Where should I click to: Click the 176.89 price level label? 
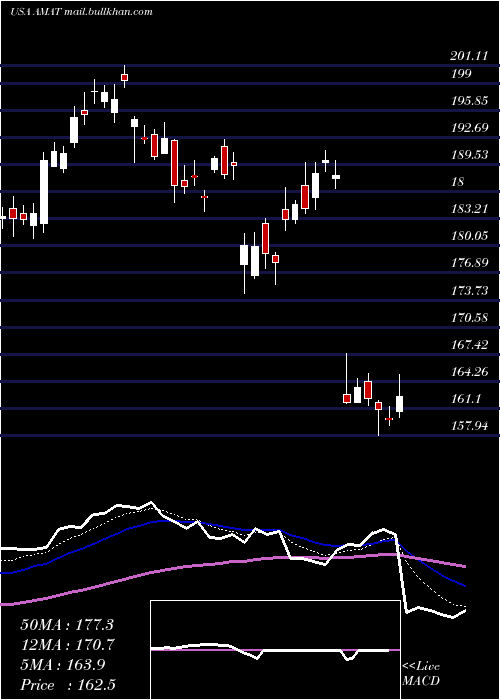(469, 262)
